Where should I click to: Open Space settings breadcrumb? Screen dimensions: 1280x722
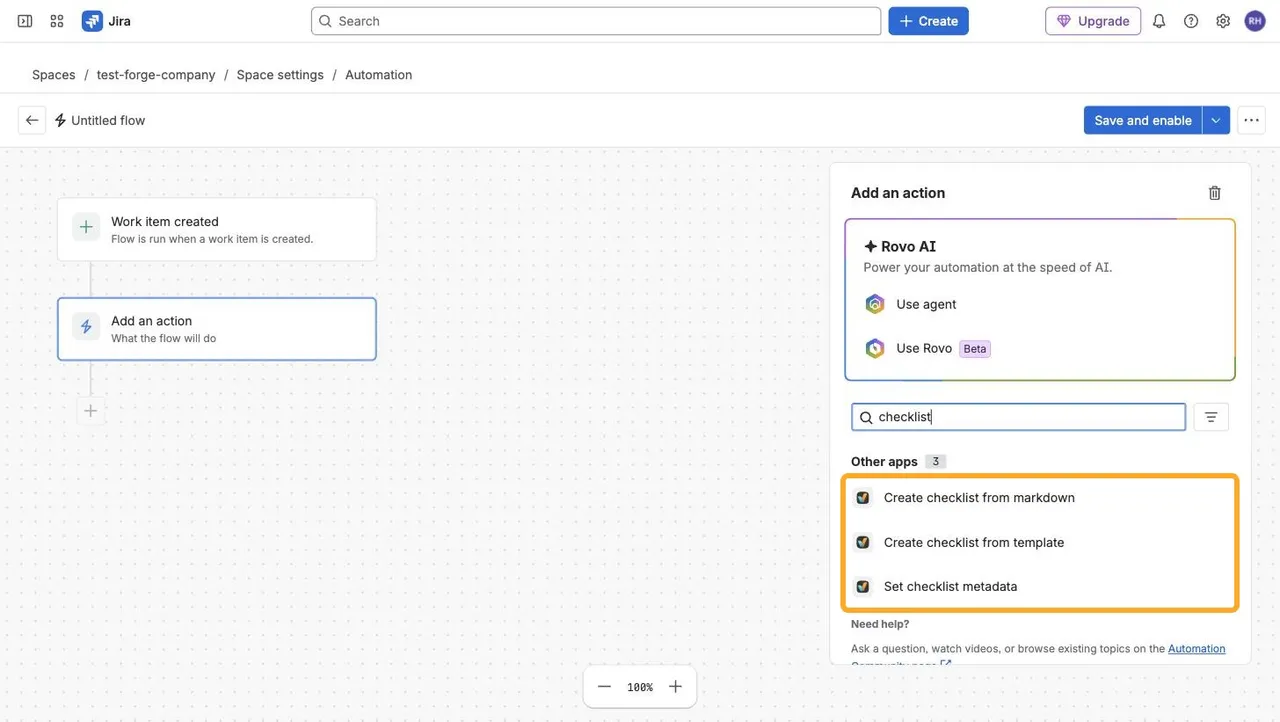click(280, 75)
